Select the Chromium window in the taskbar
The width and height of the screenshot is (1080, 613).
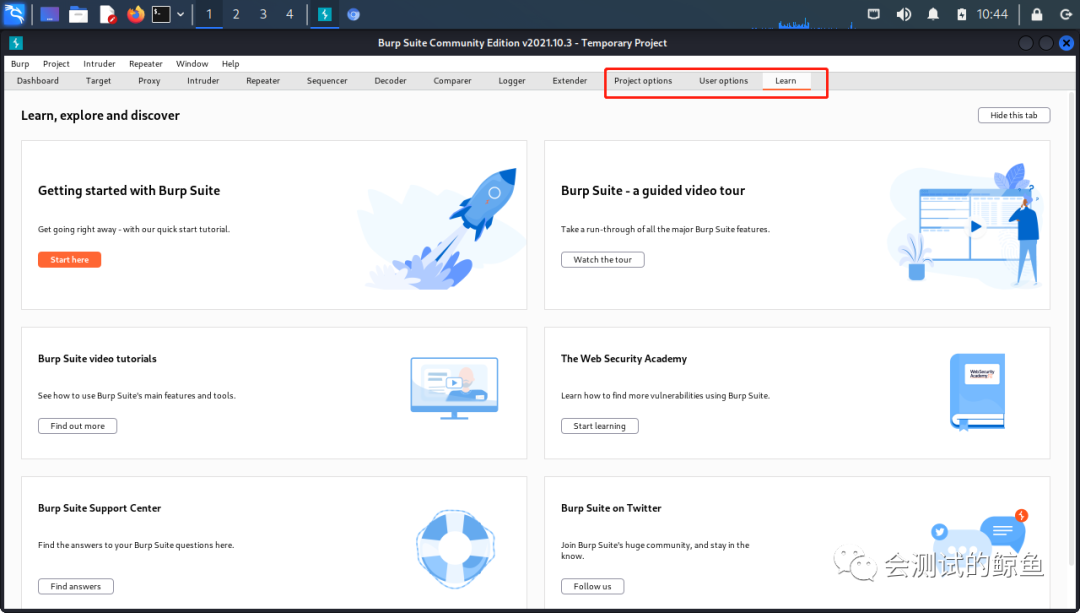353,14
